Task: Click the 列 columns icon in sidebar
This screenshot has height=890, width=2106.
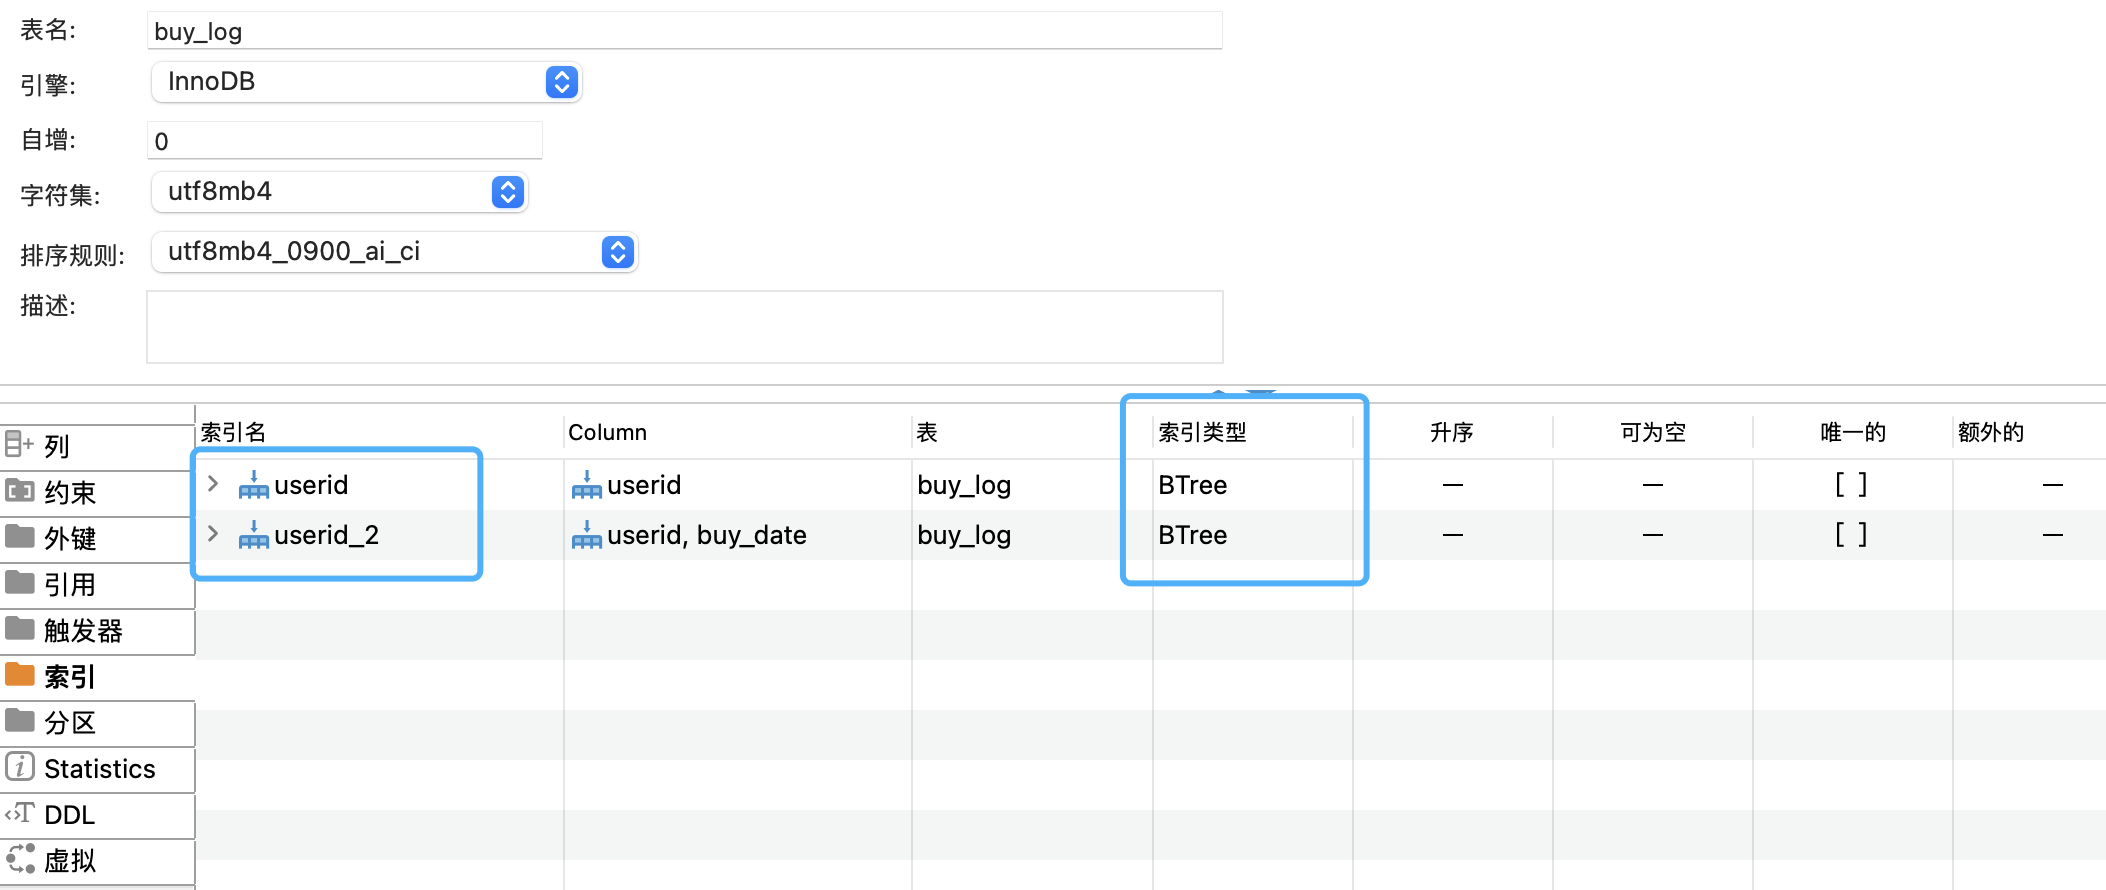Action: click(20, 444)
